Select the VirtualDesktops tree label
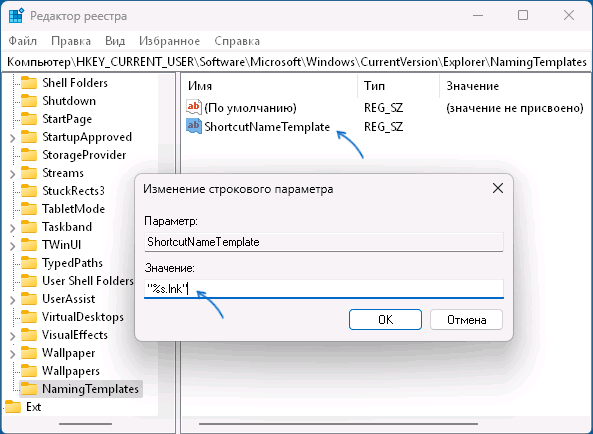The image size is (593, 434). [83, 317]
